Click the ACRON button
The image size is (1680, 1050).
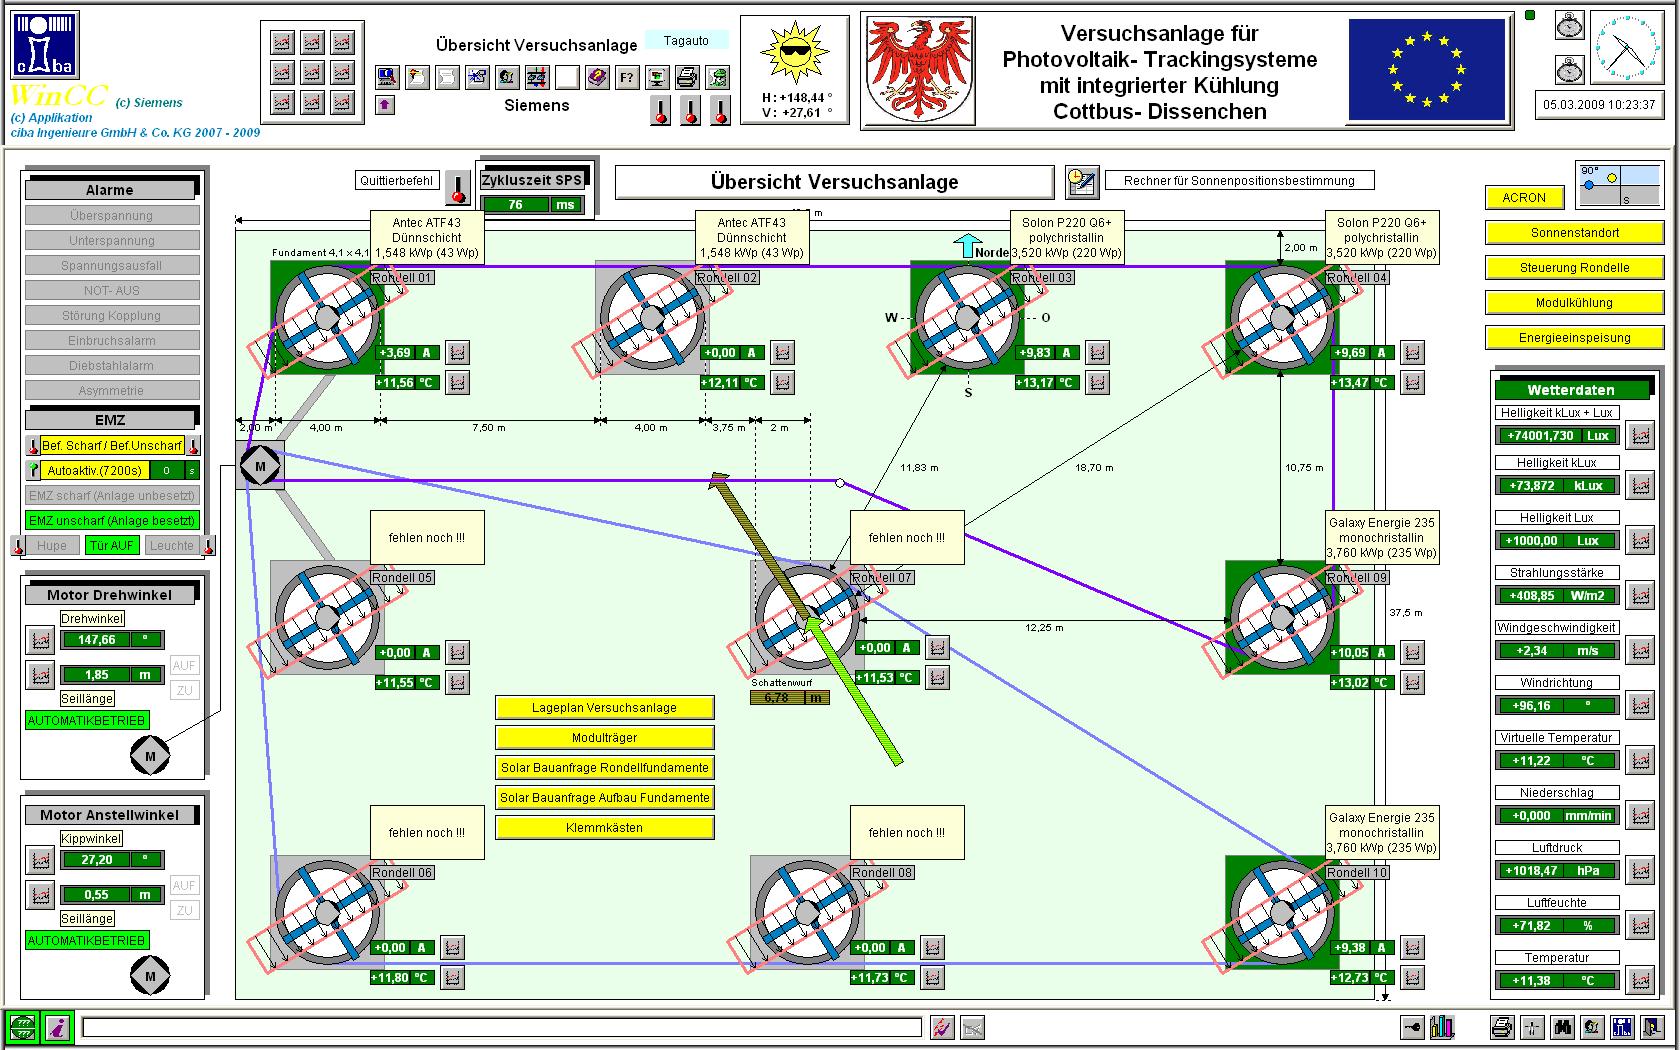pyautogui.click(x=1523, y=198)
